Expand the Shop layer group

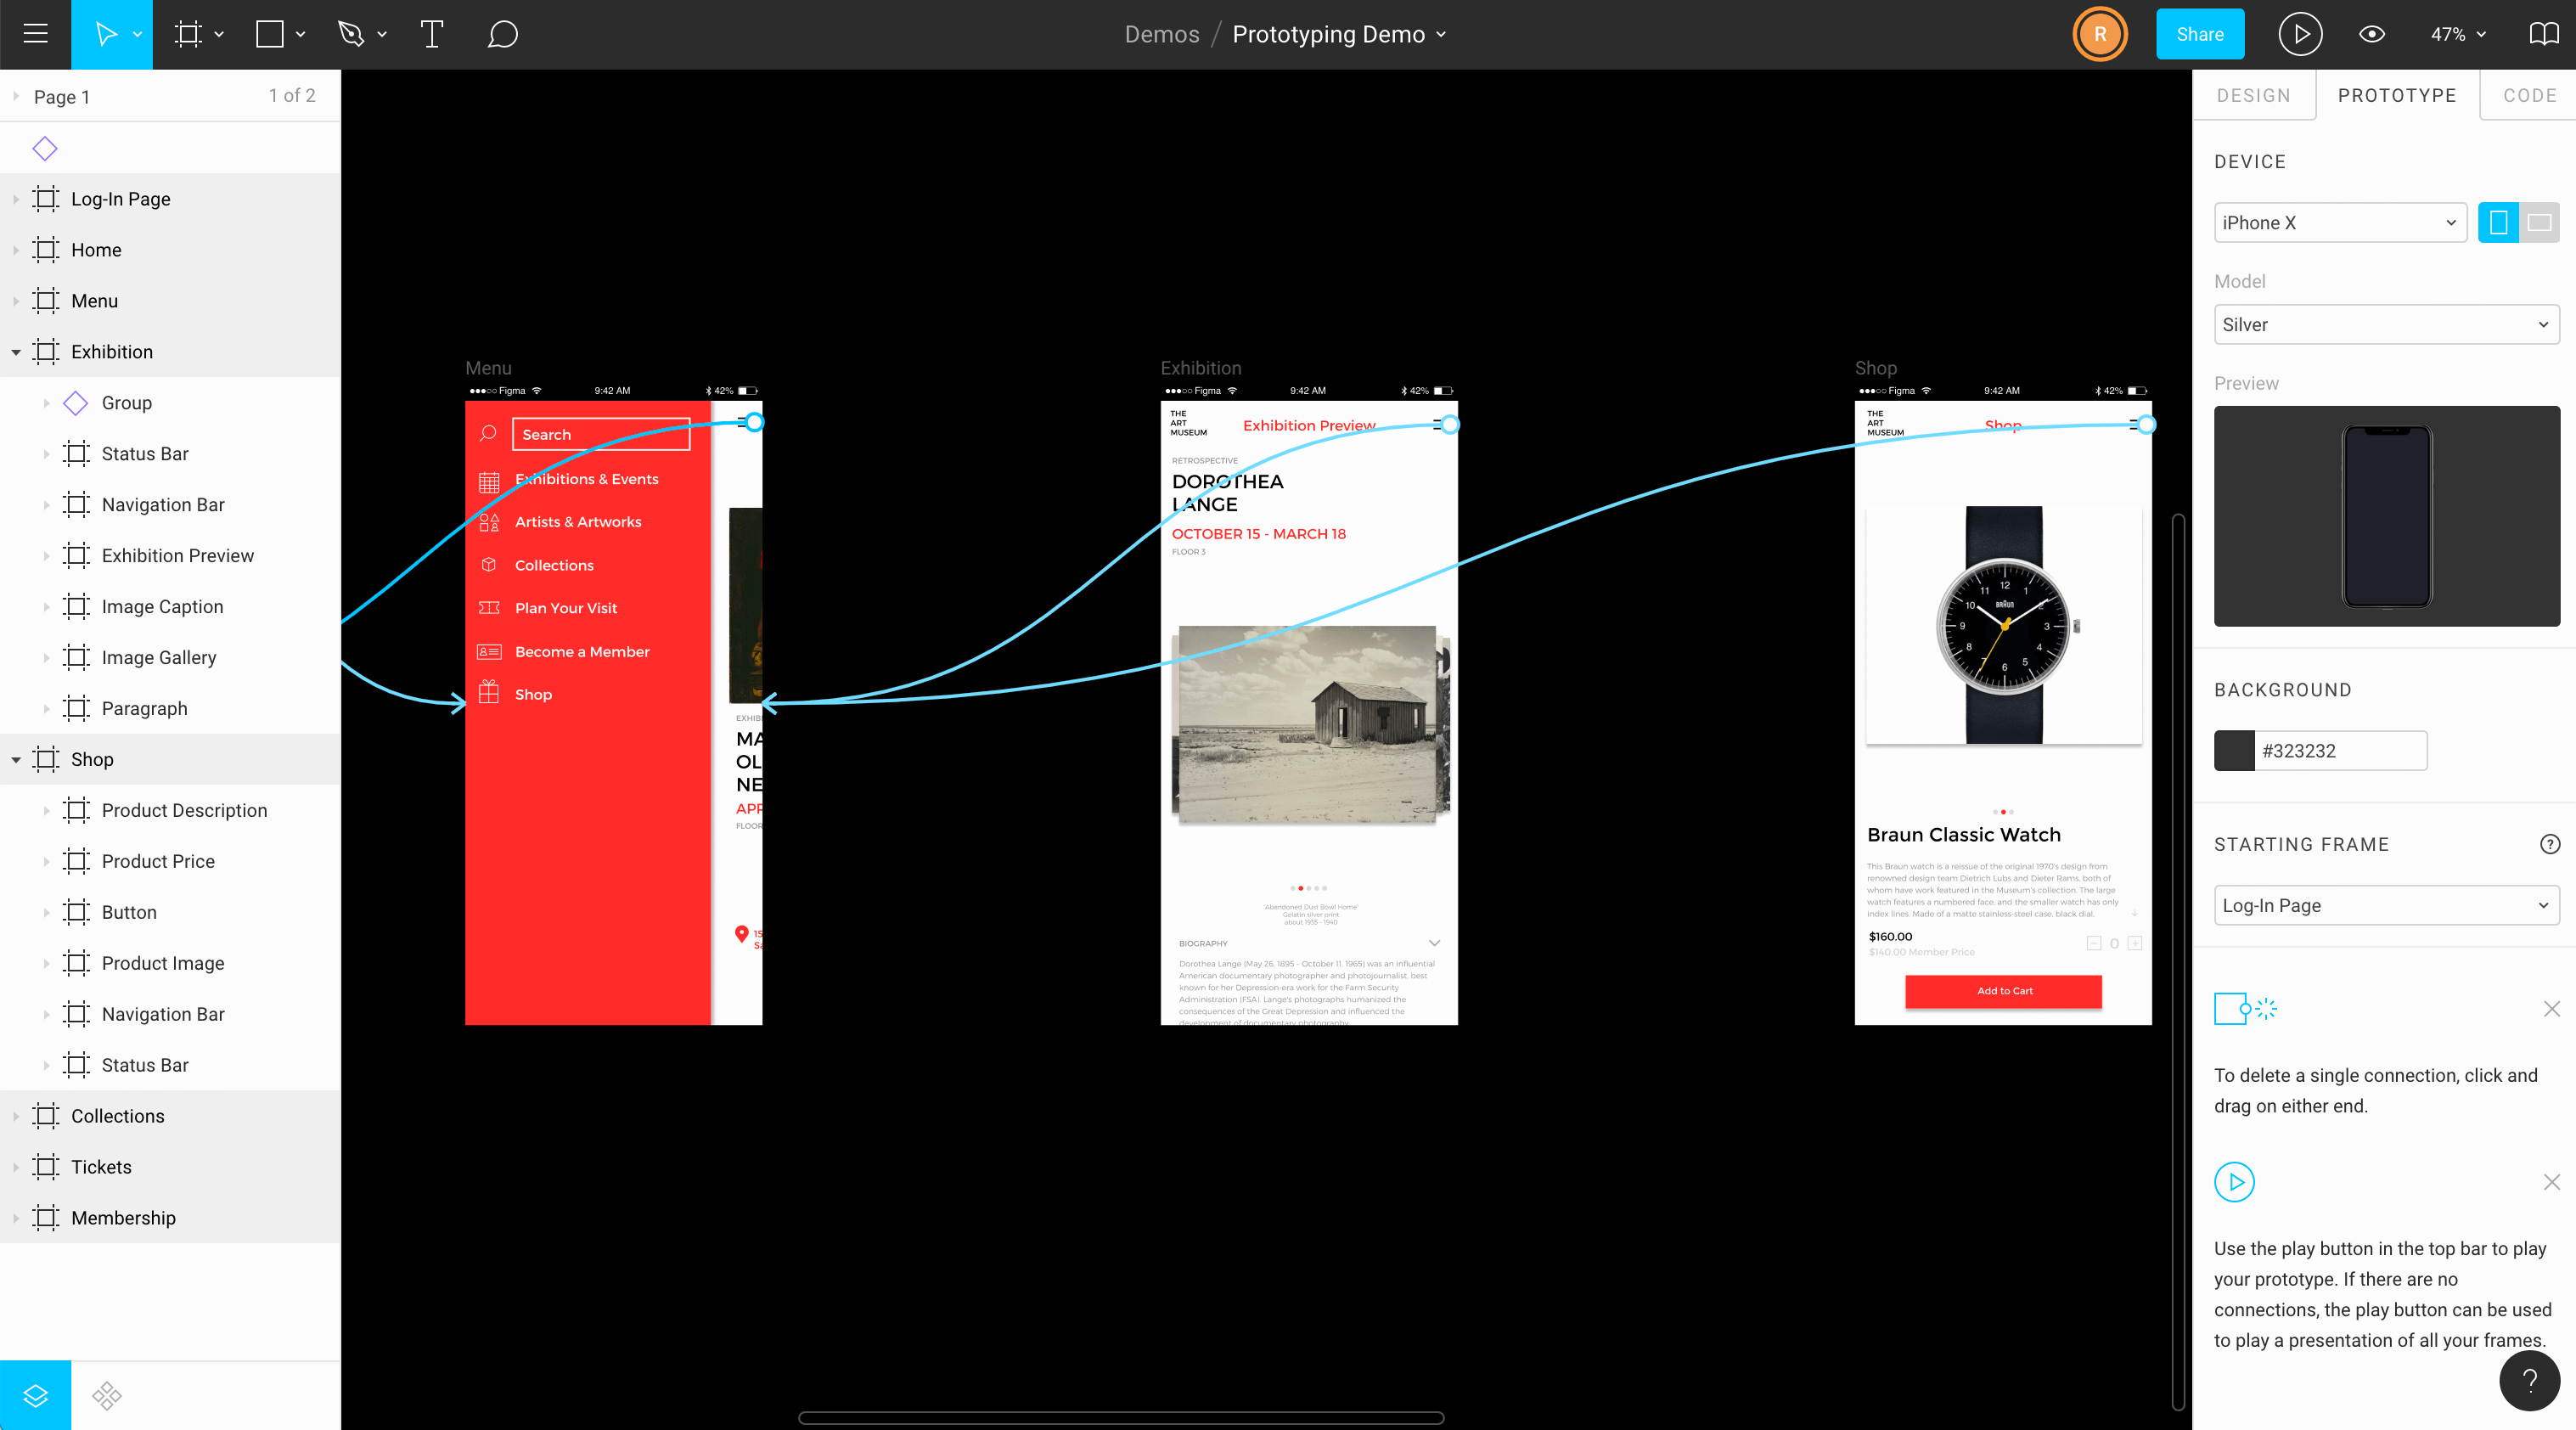16,759
